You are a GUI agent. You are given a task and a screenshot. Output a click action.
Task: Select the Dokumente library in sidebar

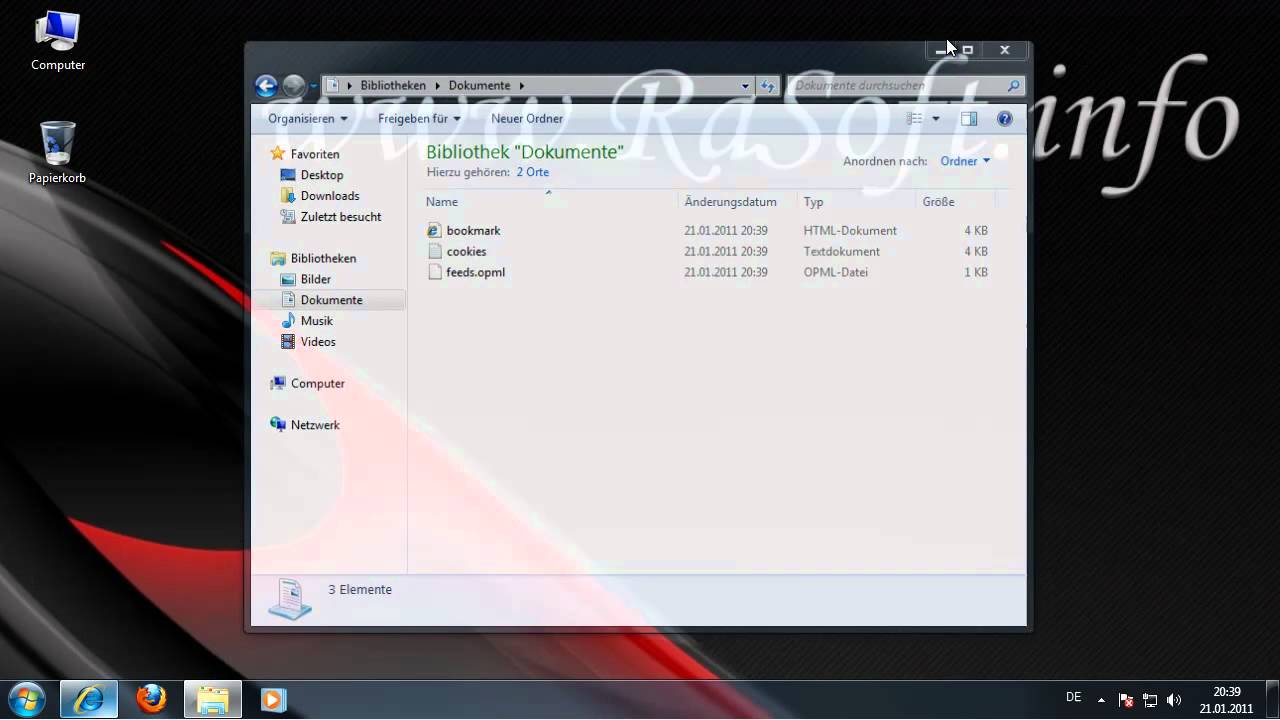pos(331,300)
